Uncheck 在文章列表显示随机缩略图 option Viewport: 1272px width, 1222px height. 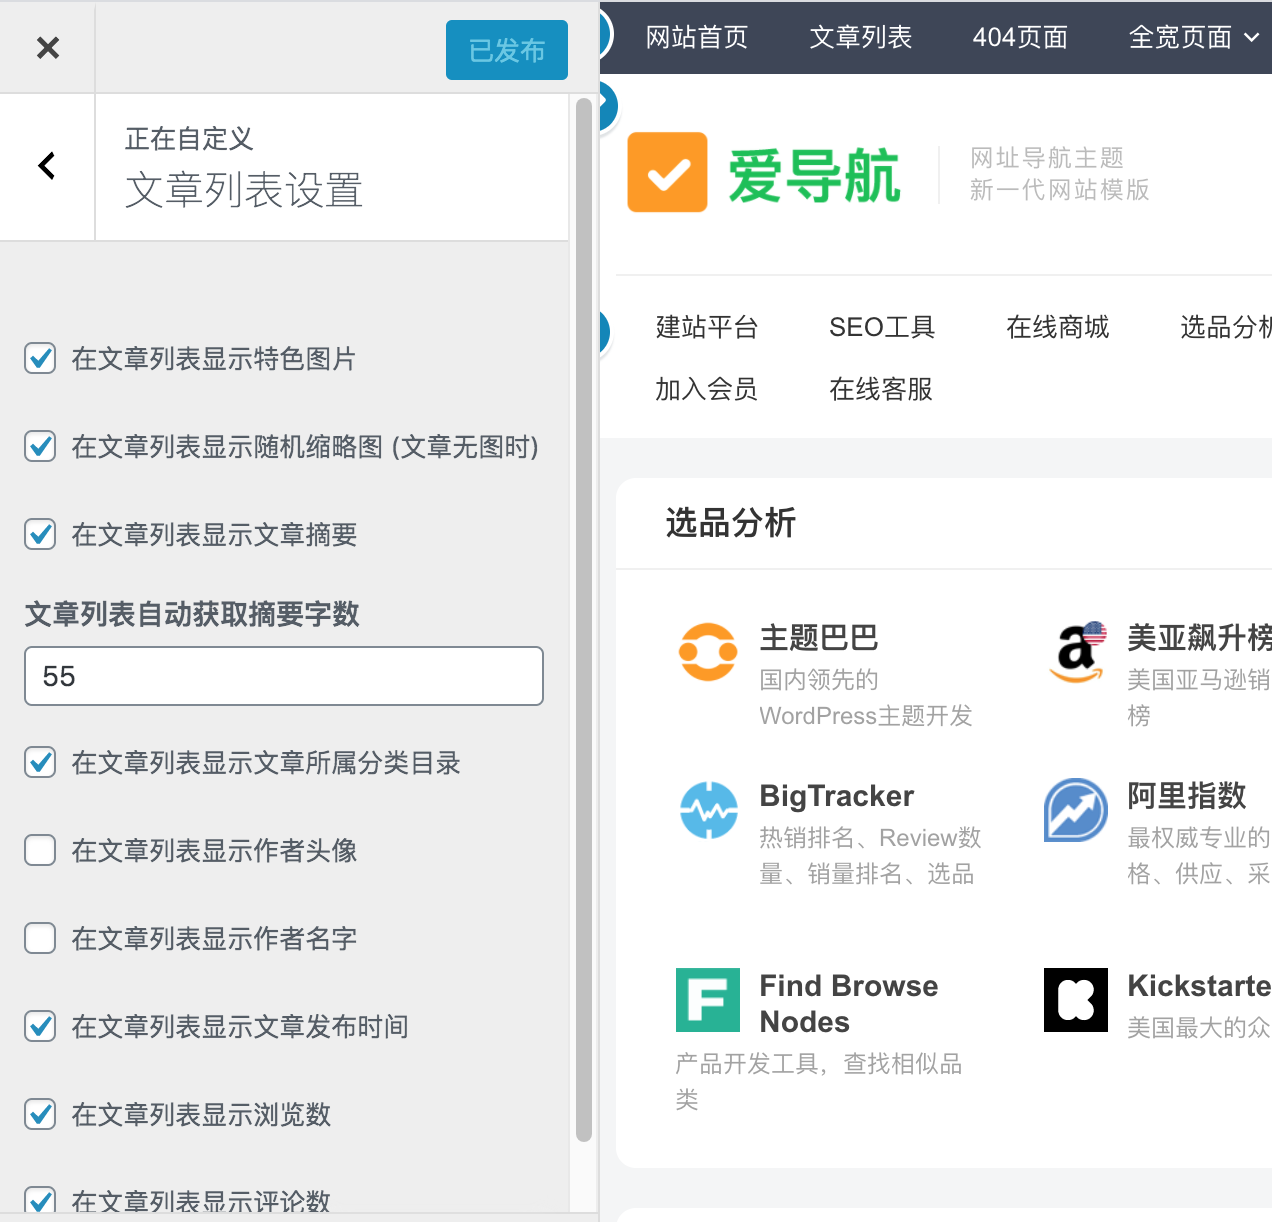point(40,446)
